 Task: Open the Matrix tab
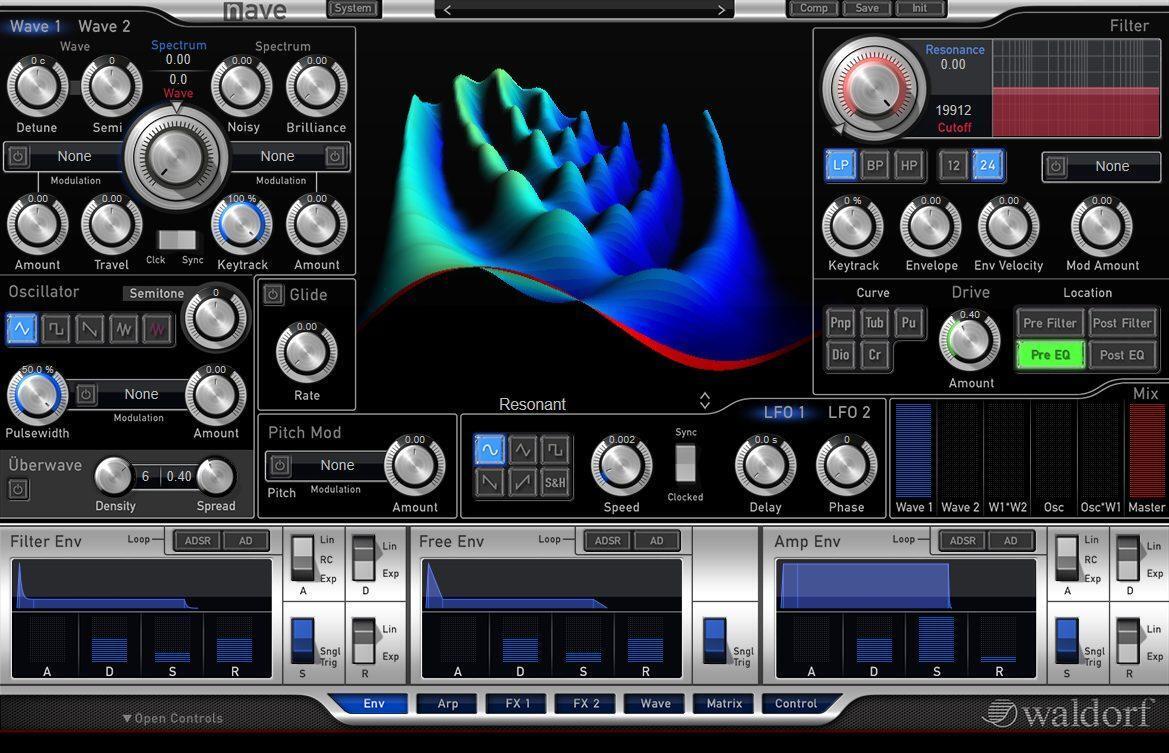click(724, 704)
